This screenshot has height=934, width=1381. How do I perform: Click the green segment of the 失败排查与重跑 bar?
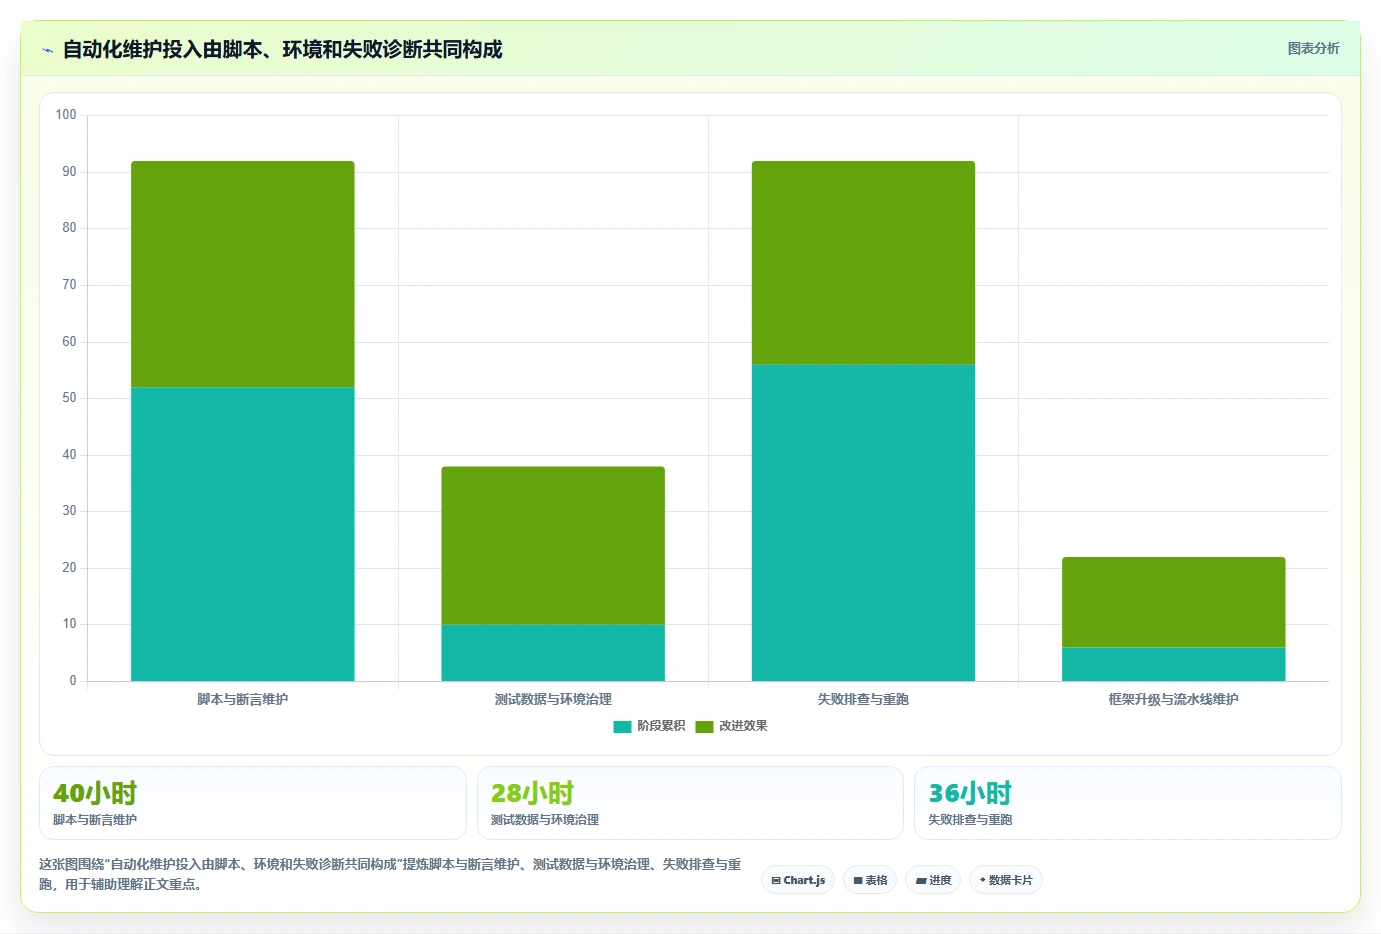click(863, 263)
